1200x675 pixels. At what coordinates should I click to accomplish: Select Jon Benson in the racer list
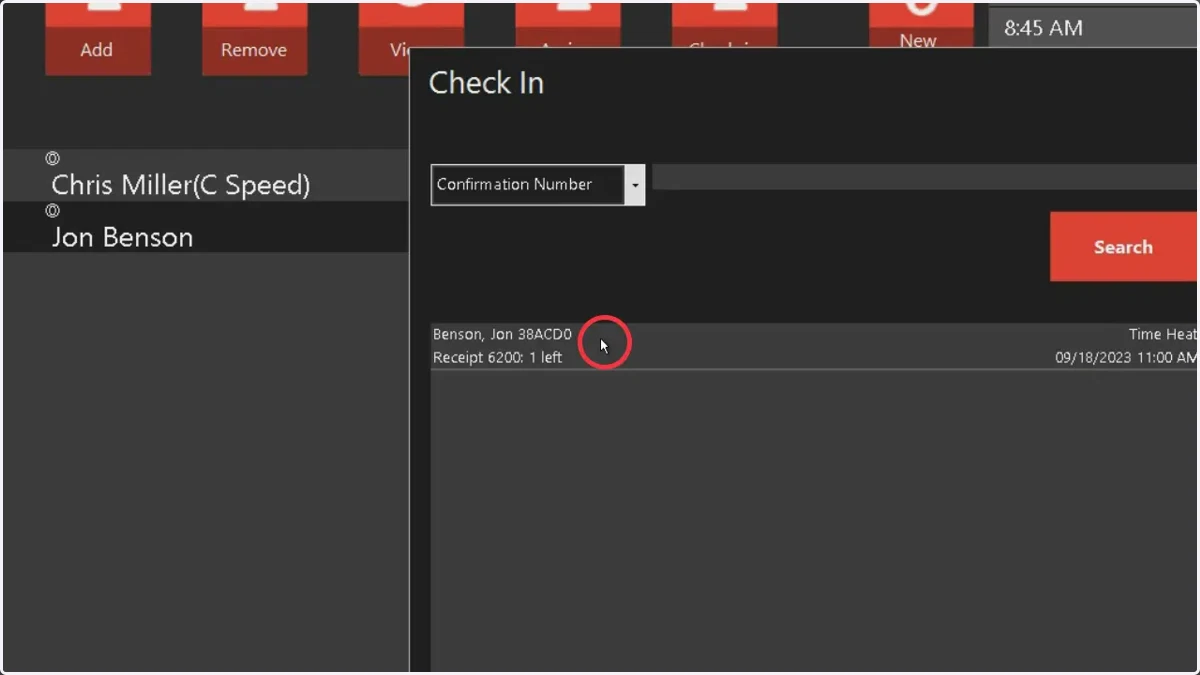206,228
